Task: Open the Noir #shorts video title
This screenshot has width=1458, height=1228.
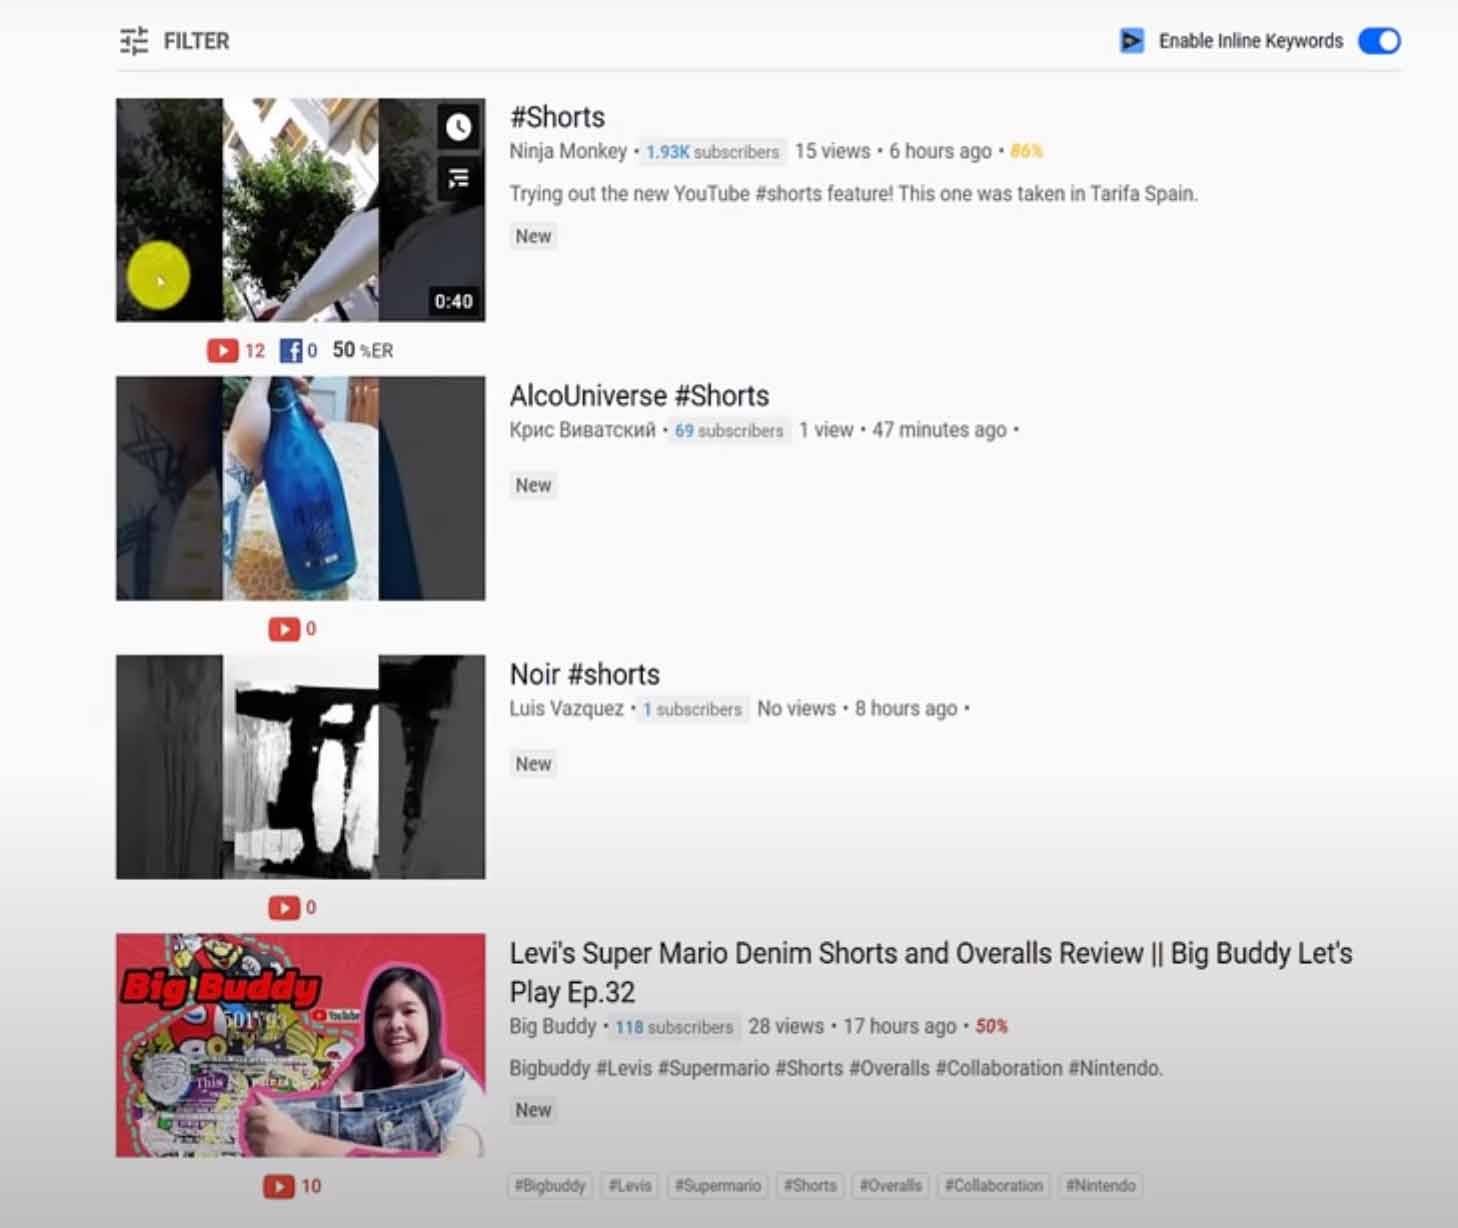Action: point(585,674)
